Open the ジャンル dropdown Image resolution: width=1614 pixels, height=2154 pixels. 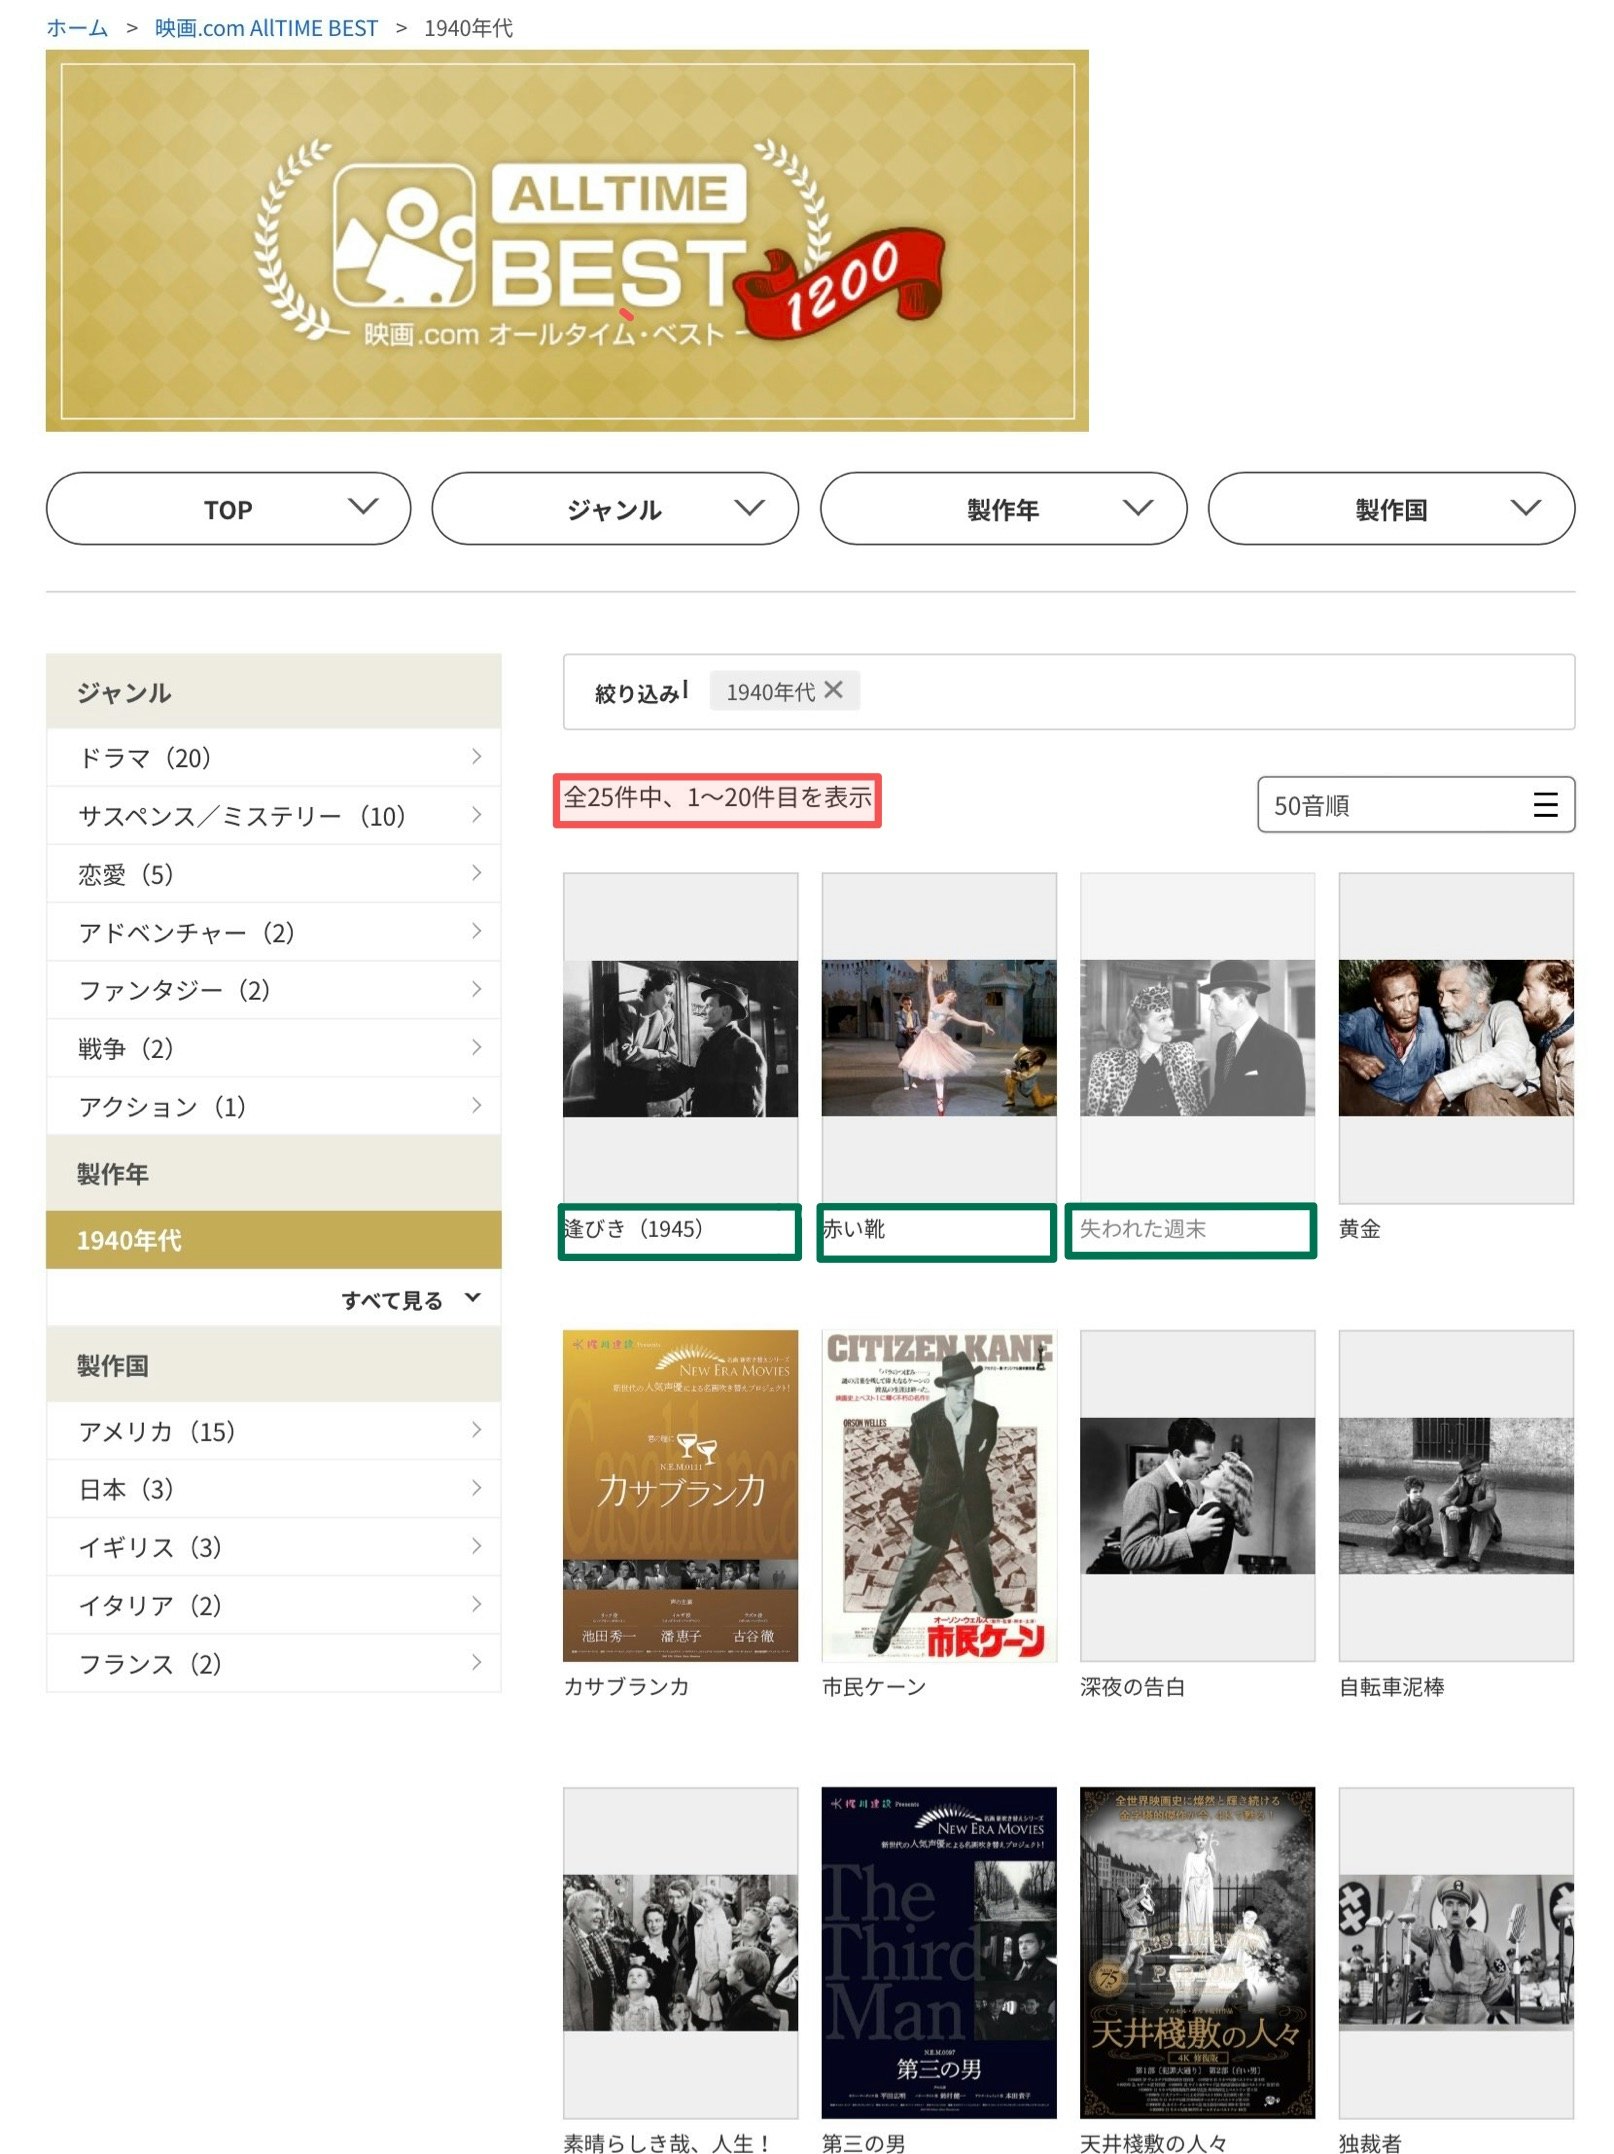pos(615,509)
